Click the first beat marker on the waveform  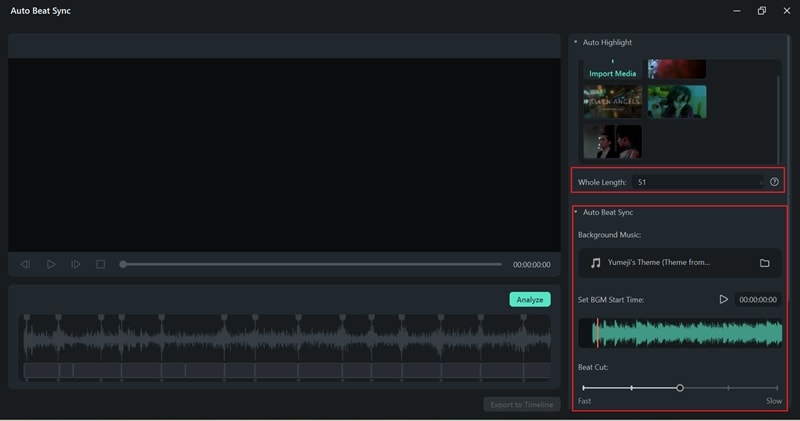point(27,317)
